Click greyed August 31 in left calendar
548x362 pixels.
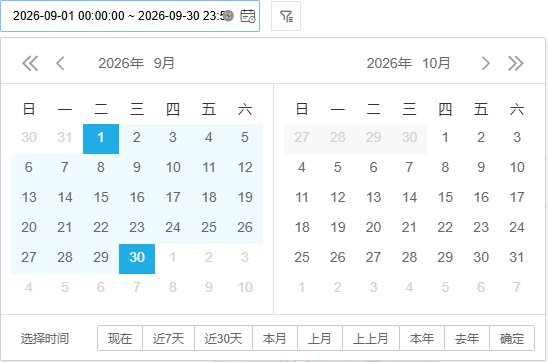coord(65,137)
